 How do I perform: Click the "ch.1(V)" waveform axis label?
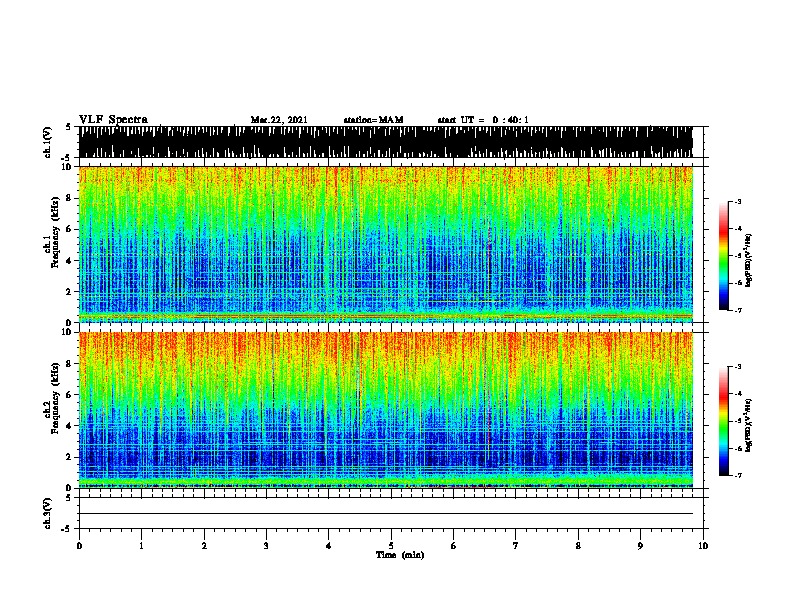[48, 142]
